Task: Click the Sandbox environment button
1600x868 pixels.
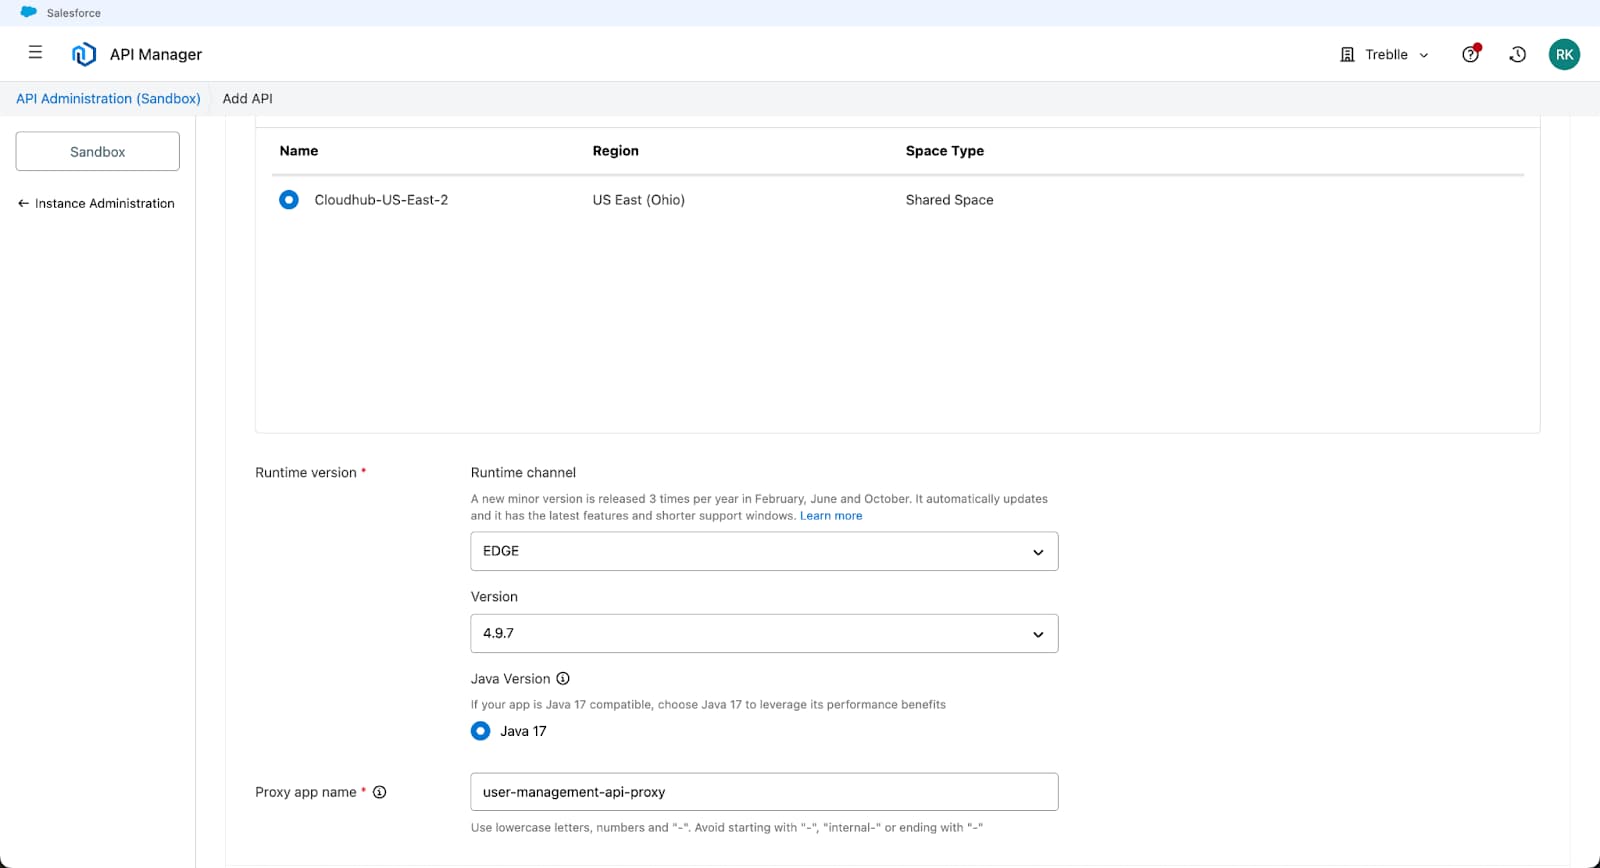Action: [x=98, y=151]
